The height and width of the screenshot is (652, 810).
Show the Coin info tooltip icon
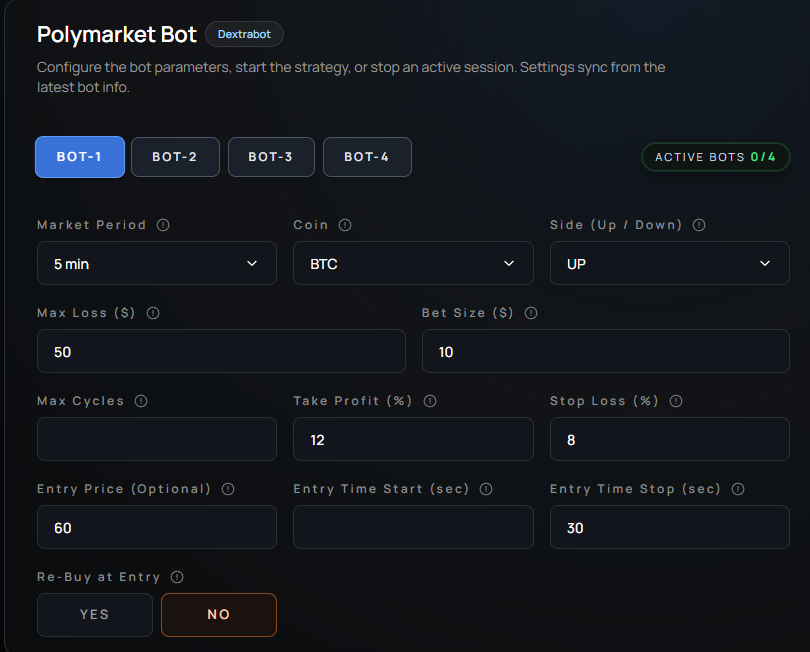(345, 225)
